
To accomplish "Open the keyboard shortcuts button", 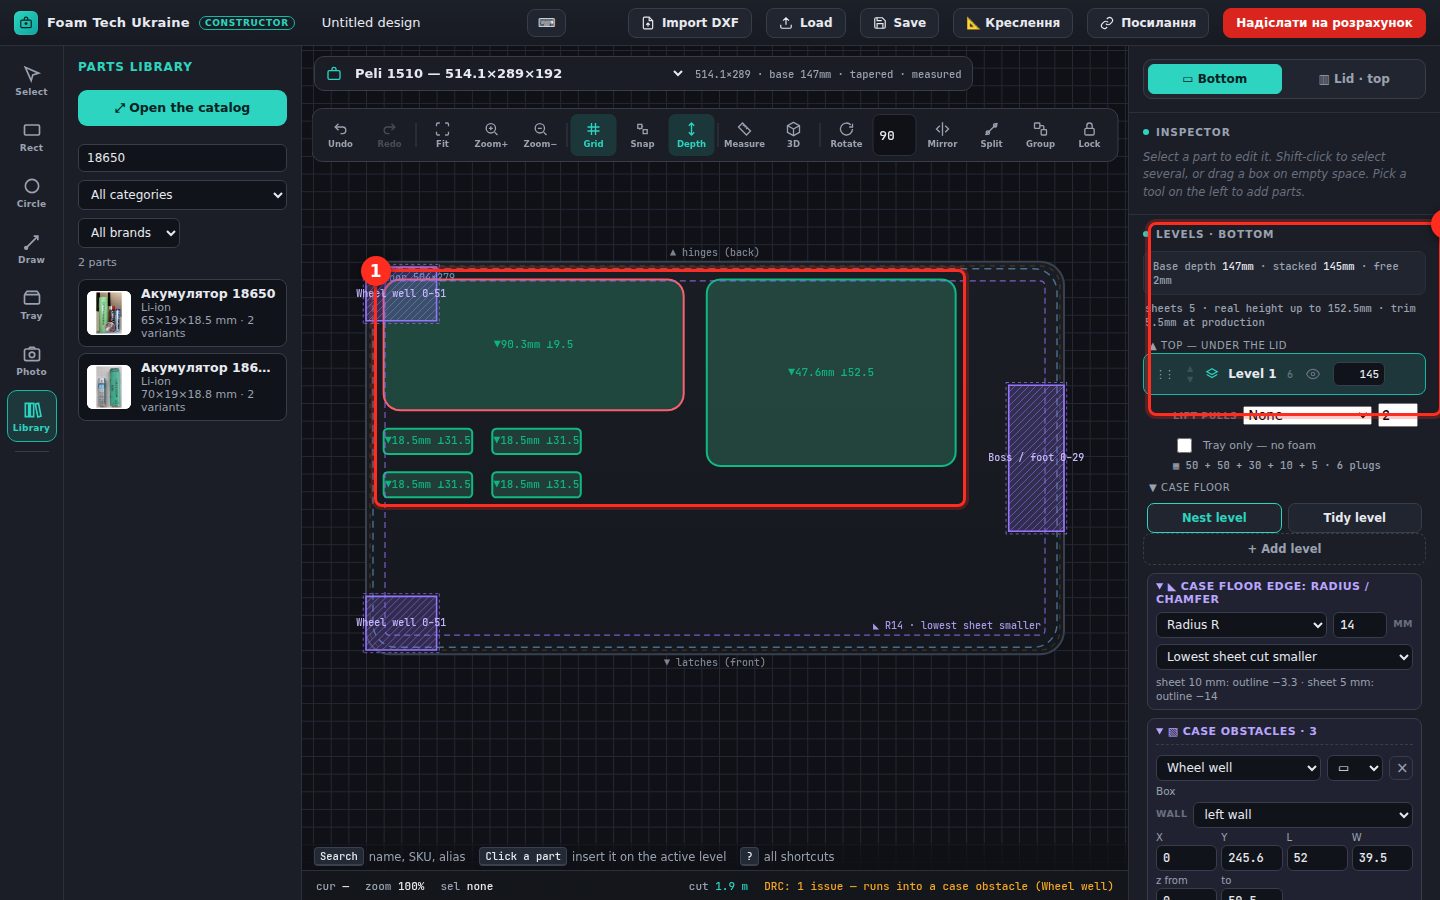I will (546, 23).
